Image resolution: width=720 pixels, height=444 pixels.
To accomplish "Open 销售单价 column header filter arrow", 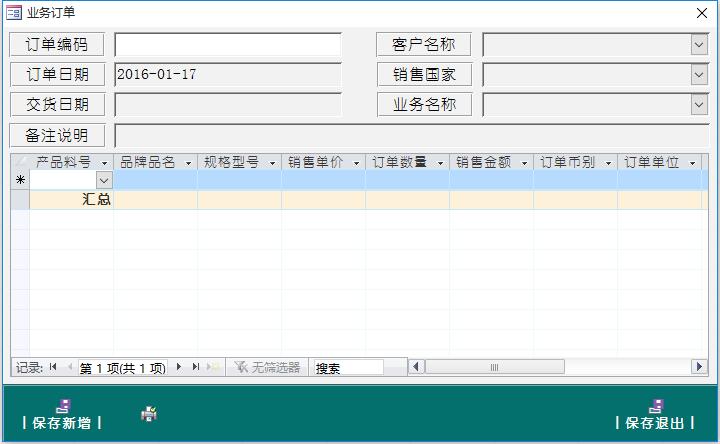I will click(356, 163).
